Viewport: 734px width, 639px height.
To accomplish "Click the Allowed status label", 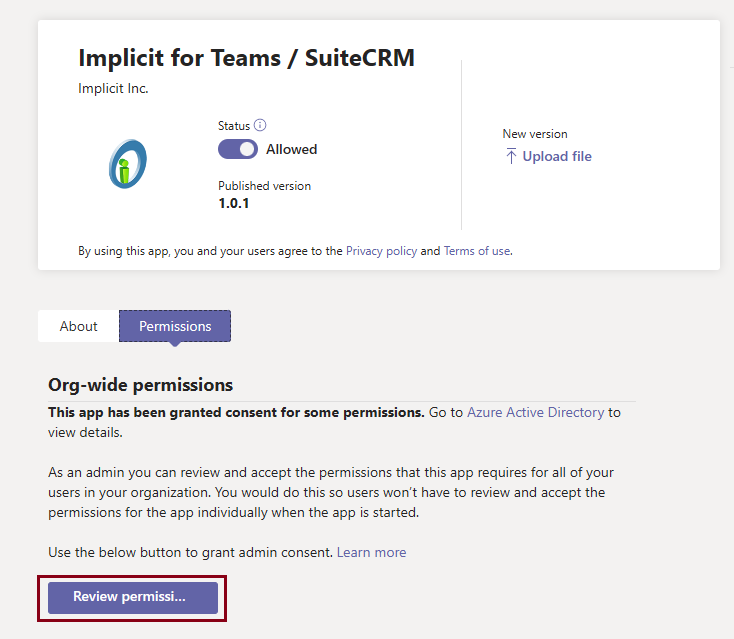I will [291, 149].
